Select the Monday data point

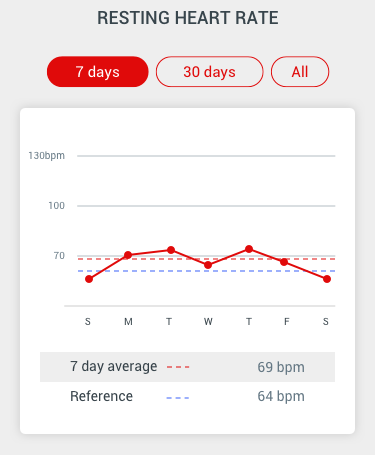(128, 255)
